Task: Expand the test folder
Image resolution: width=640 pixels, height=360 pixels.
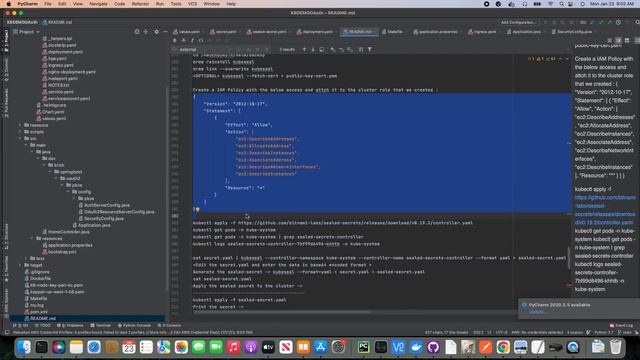Action: (26, 258)
